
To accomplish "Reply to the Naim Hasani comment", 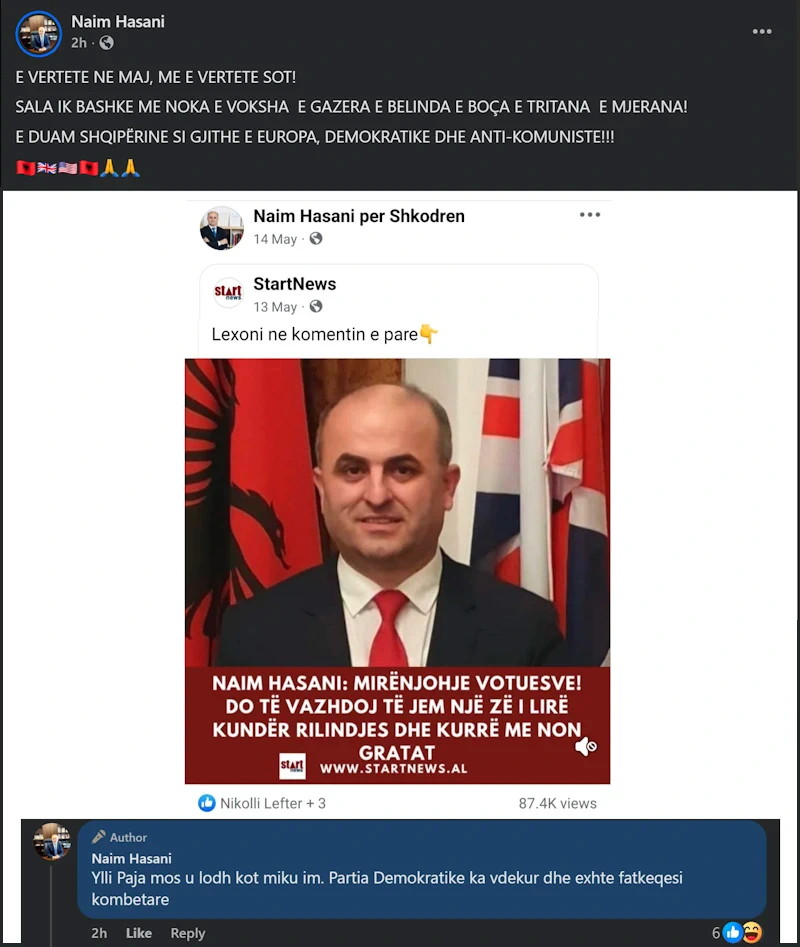I will 188,933.
